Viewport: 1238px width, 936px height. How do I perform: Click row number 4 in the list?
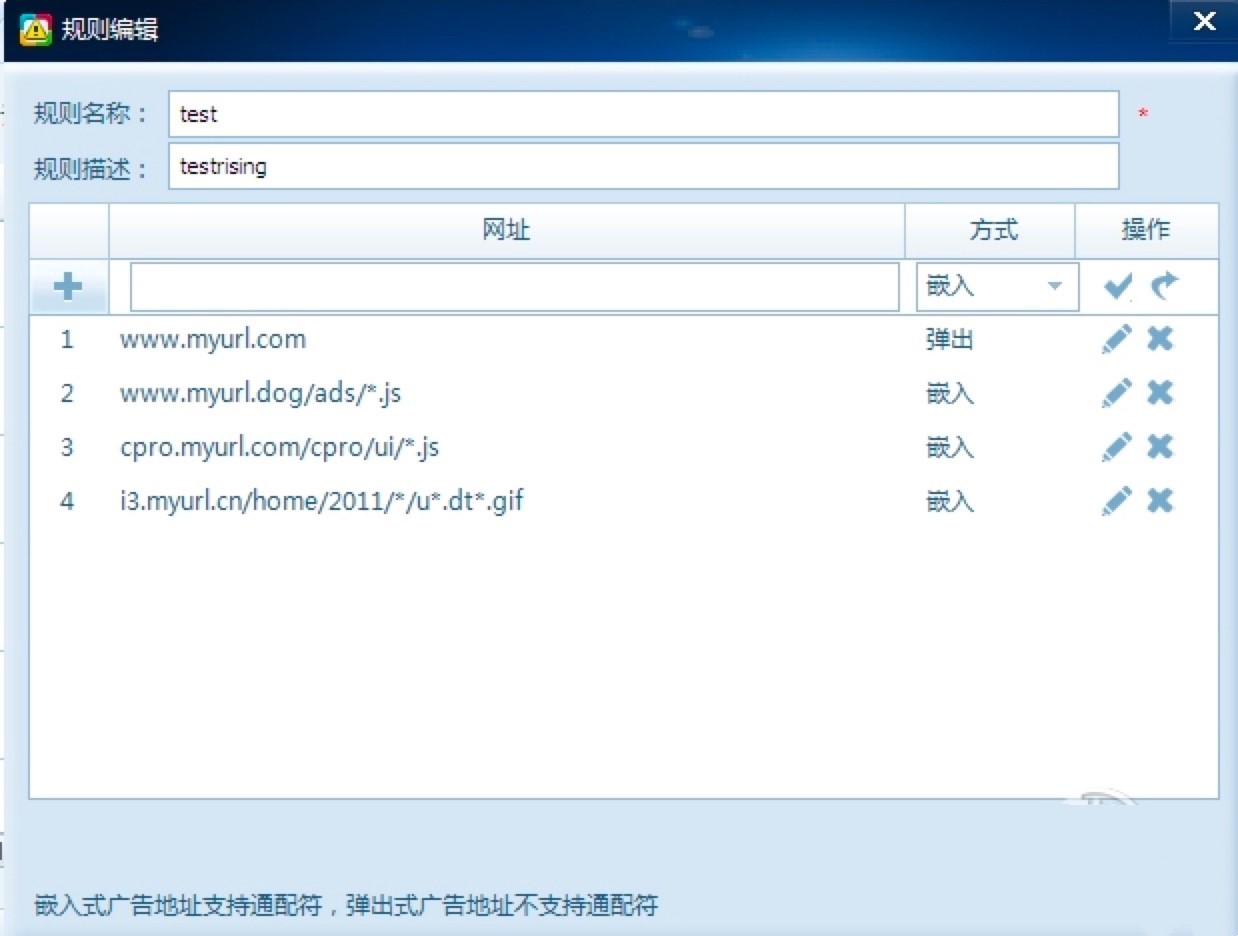(x=67, y=502)
